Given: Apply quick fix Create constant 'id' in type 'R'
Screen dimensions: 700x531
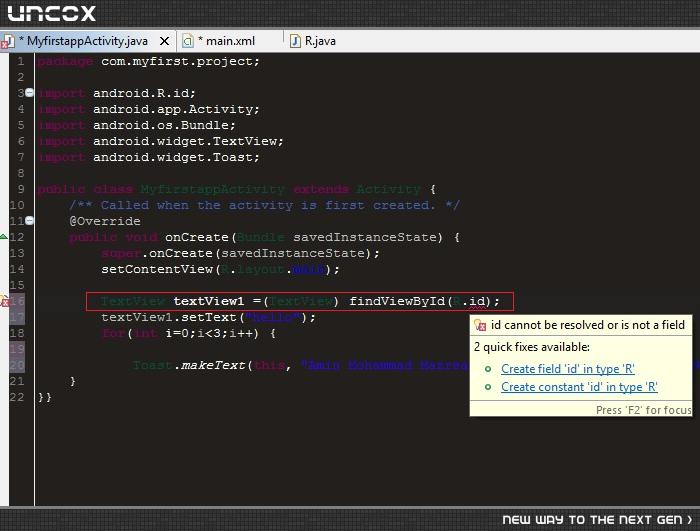Looking at the screenshot, I should click(579, 387).
